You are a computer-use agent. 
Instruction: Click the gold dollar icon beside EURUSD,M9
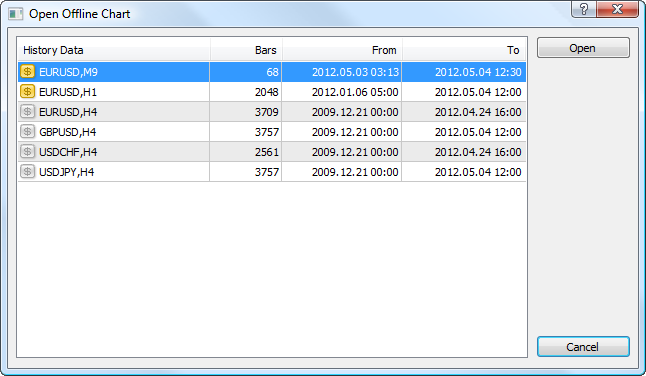27,72
